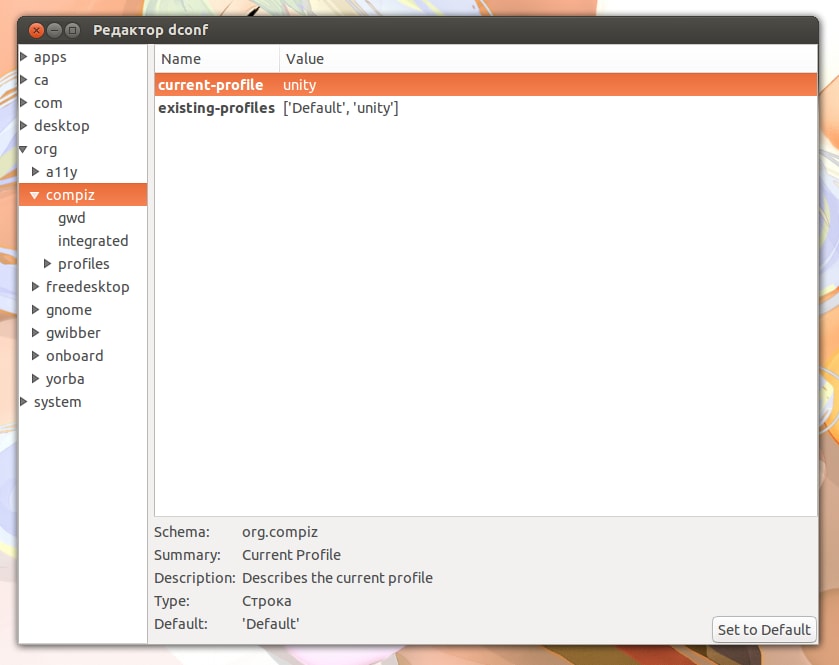The width and height of the screenshot is (839, 665).
Task: Select the current-profile key name
Action: (x=210, y=85)
